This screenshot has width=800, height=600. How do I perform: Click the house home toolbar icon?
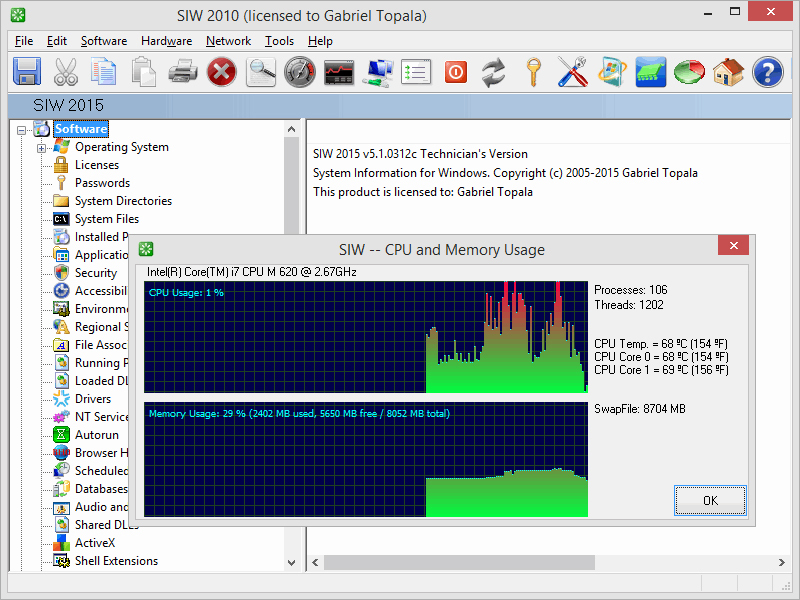(x=729, y=72)
